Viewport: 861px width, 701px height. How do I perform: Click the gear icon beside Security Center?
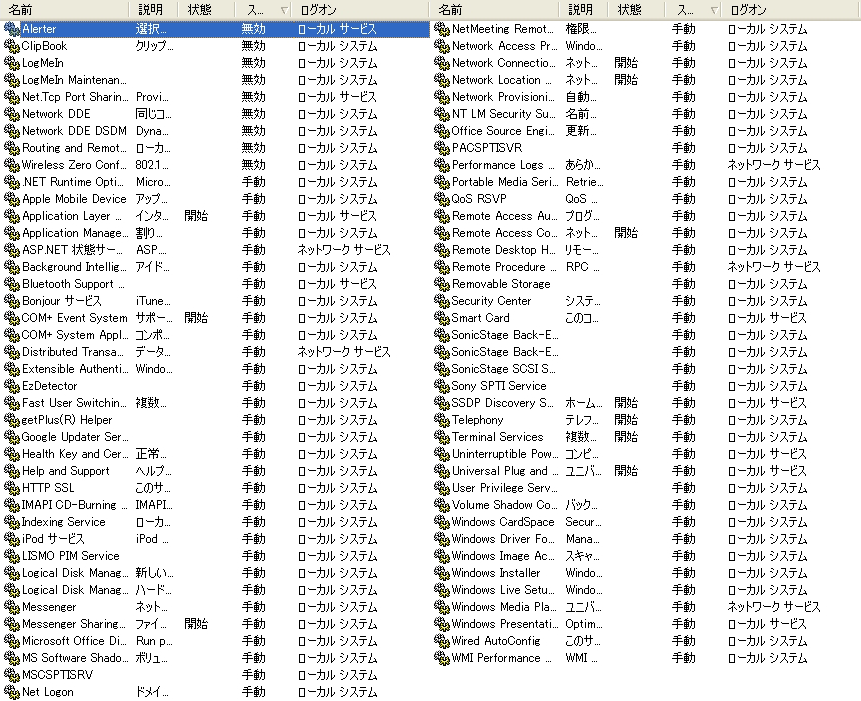pyautogui.click(x=441, y=301)
